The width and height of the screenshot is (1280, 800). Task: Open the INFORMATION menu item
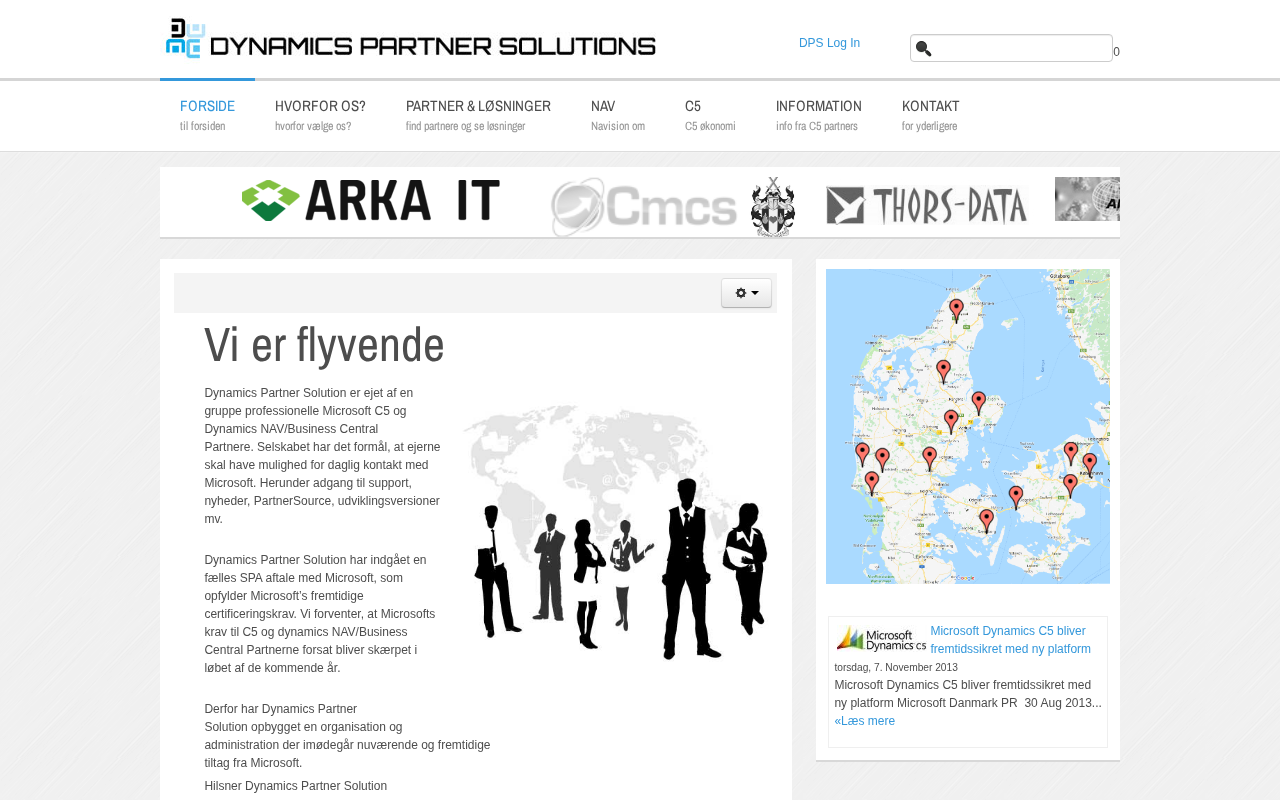[819, 116]
